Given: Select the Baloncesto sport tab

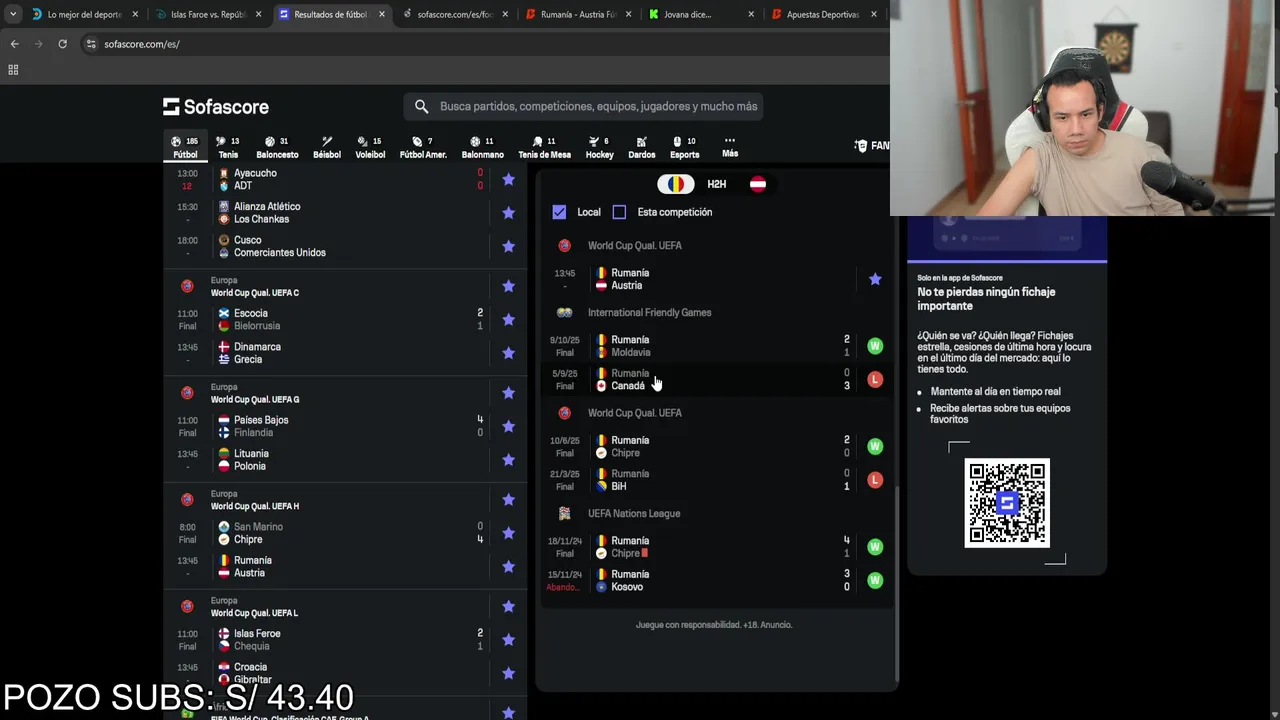Looking at the screenshot, I should tap(277, 147).
